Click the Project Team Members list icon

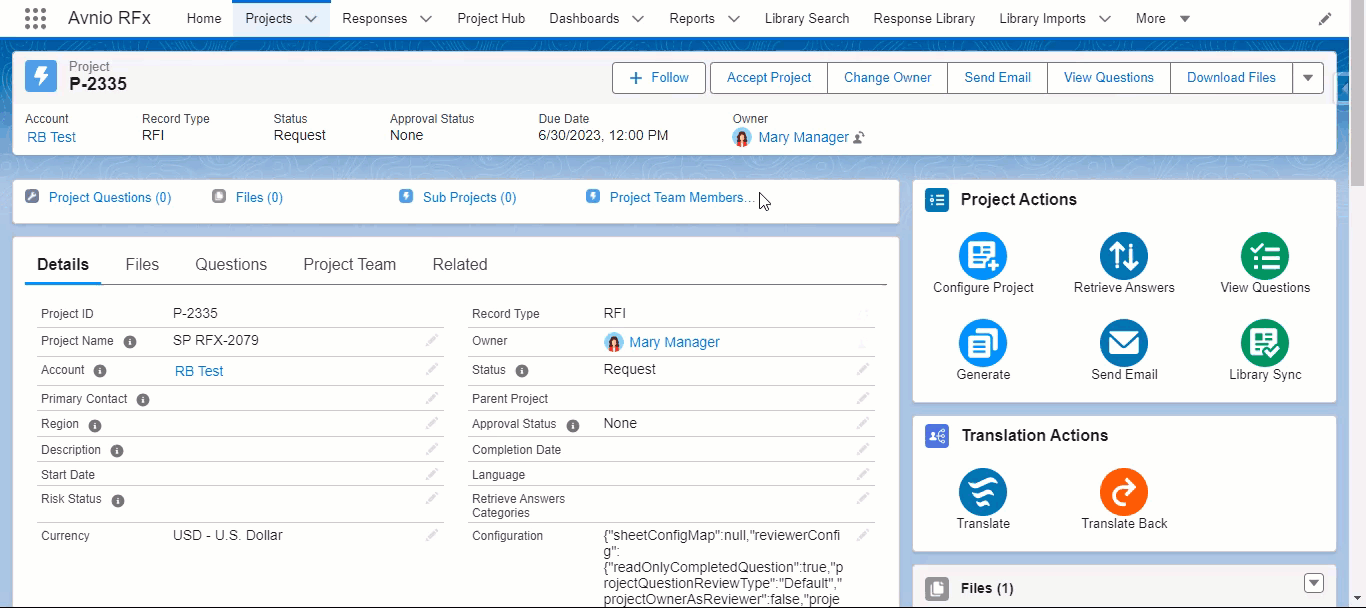pos(593,196)
